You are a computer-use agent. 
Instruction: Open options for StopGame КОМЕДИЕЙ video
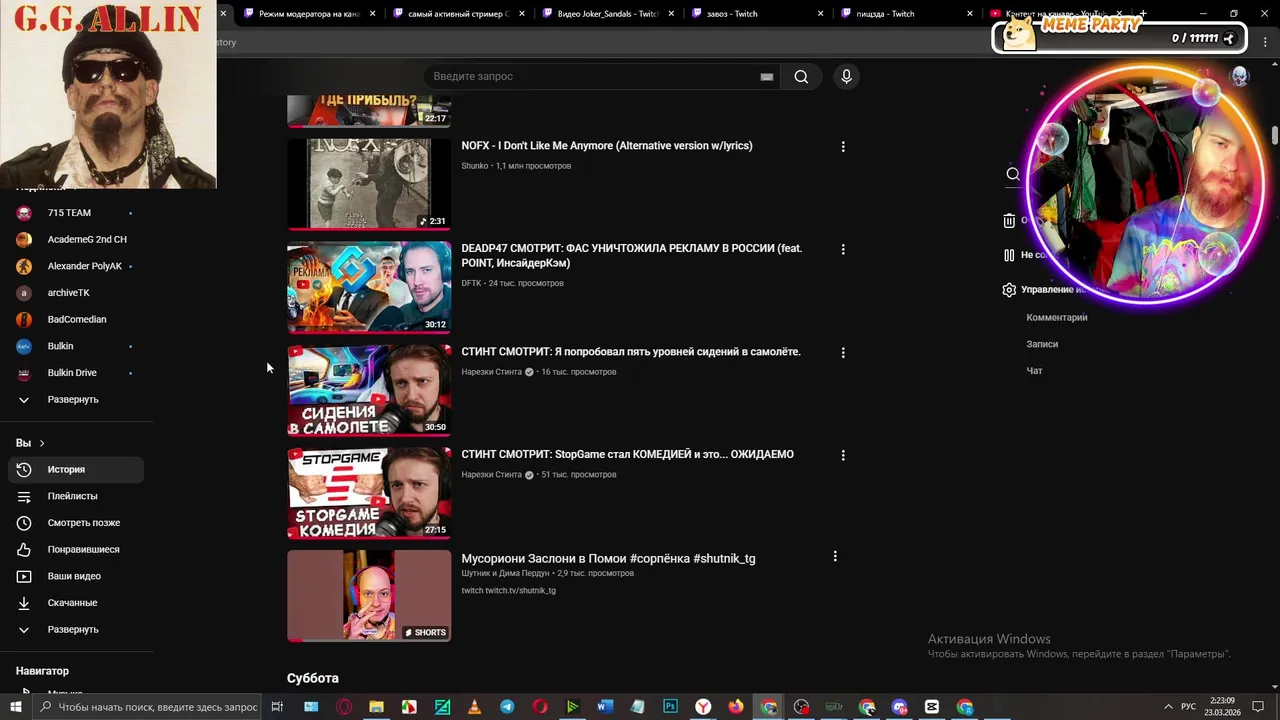pyautogui.click(x=843, y=455)
